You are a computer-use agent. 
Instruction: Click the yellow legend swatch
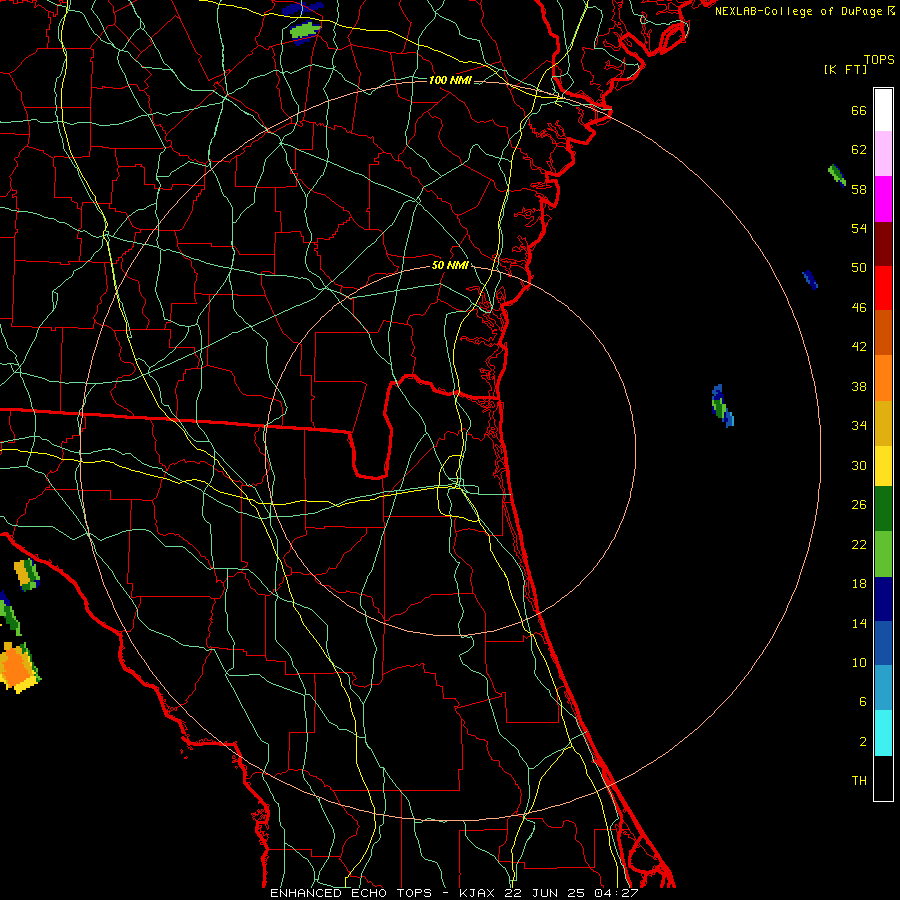[x=883, y=466]
